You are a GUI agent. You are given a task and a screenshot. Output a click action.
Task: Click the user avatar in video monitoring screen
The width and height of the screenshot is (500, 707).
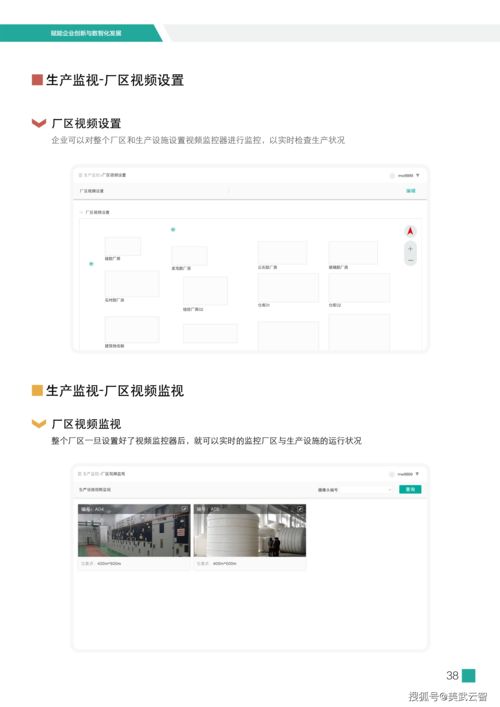tap(391, 474)
